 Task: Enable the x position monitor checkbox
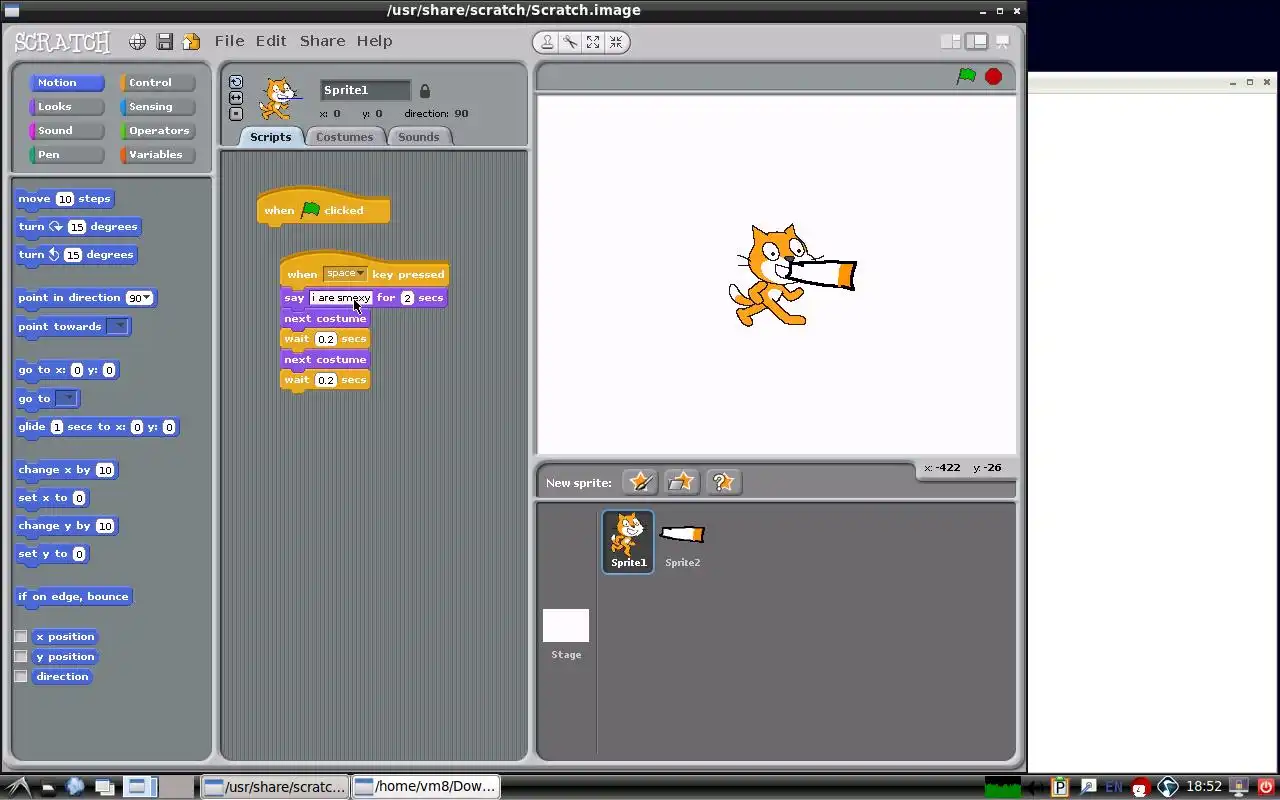21,637
